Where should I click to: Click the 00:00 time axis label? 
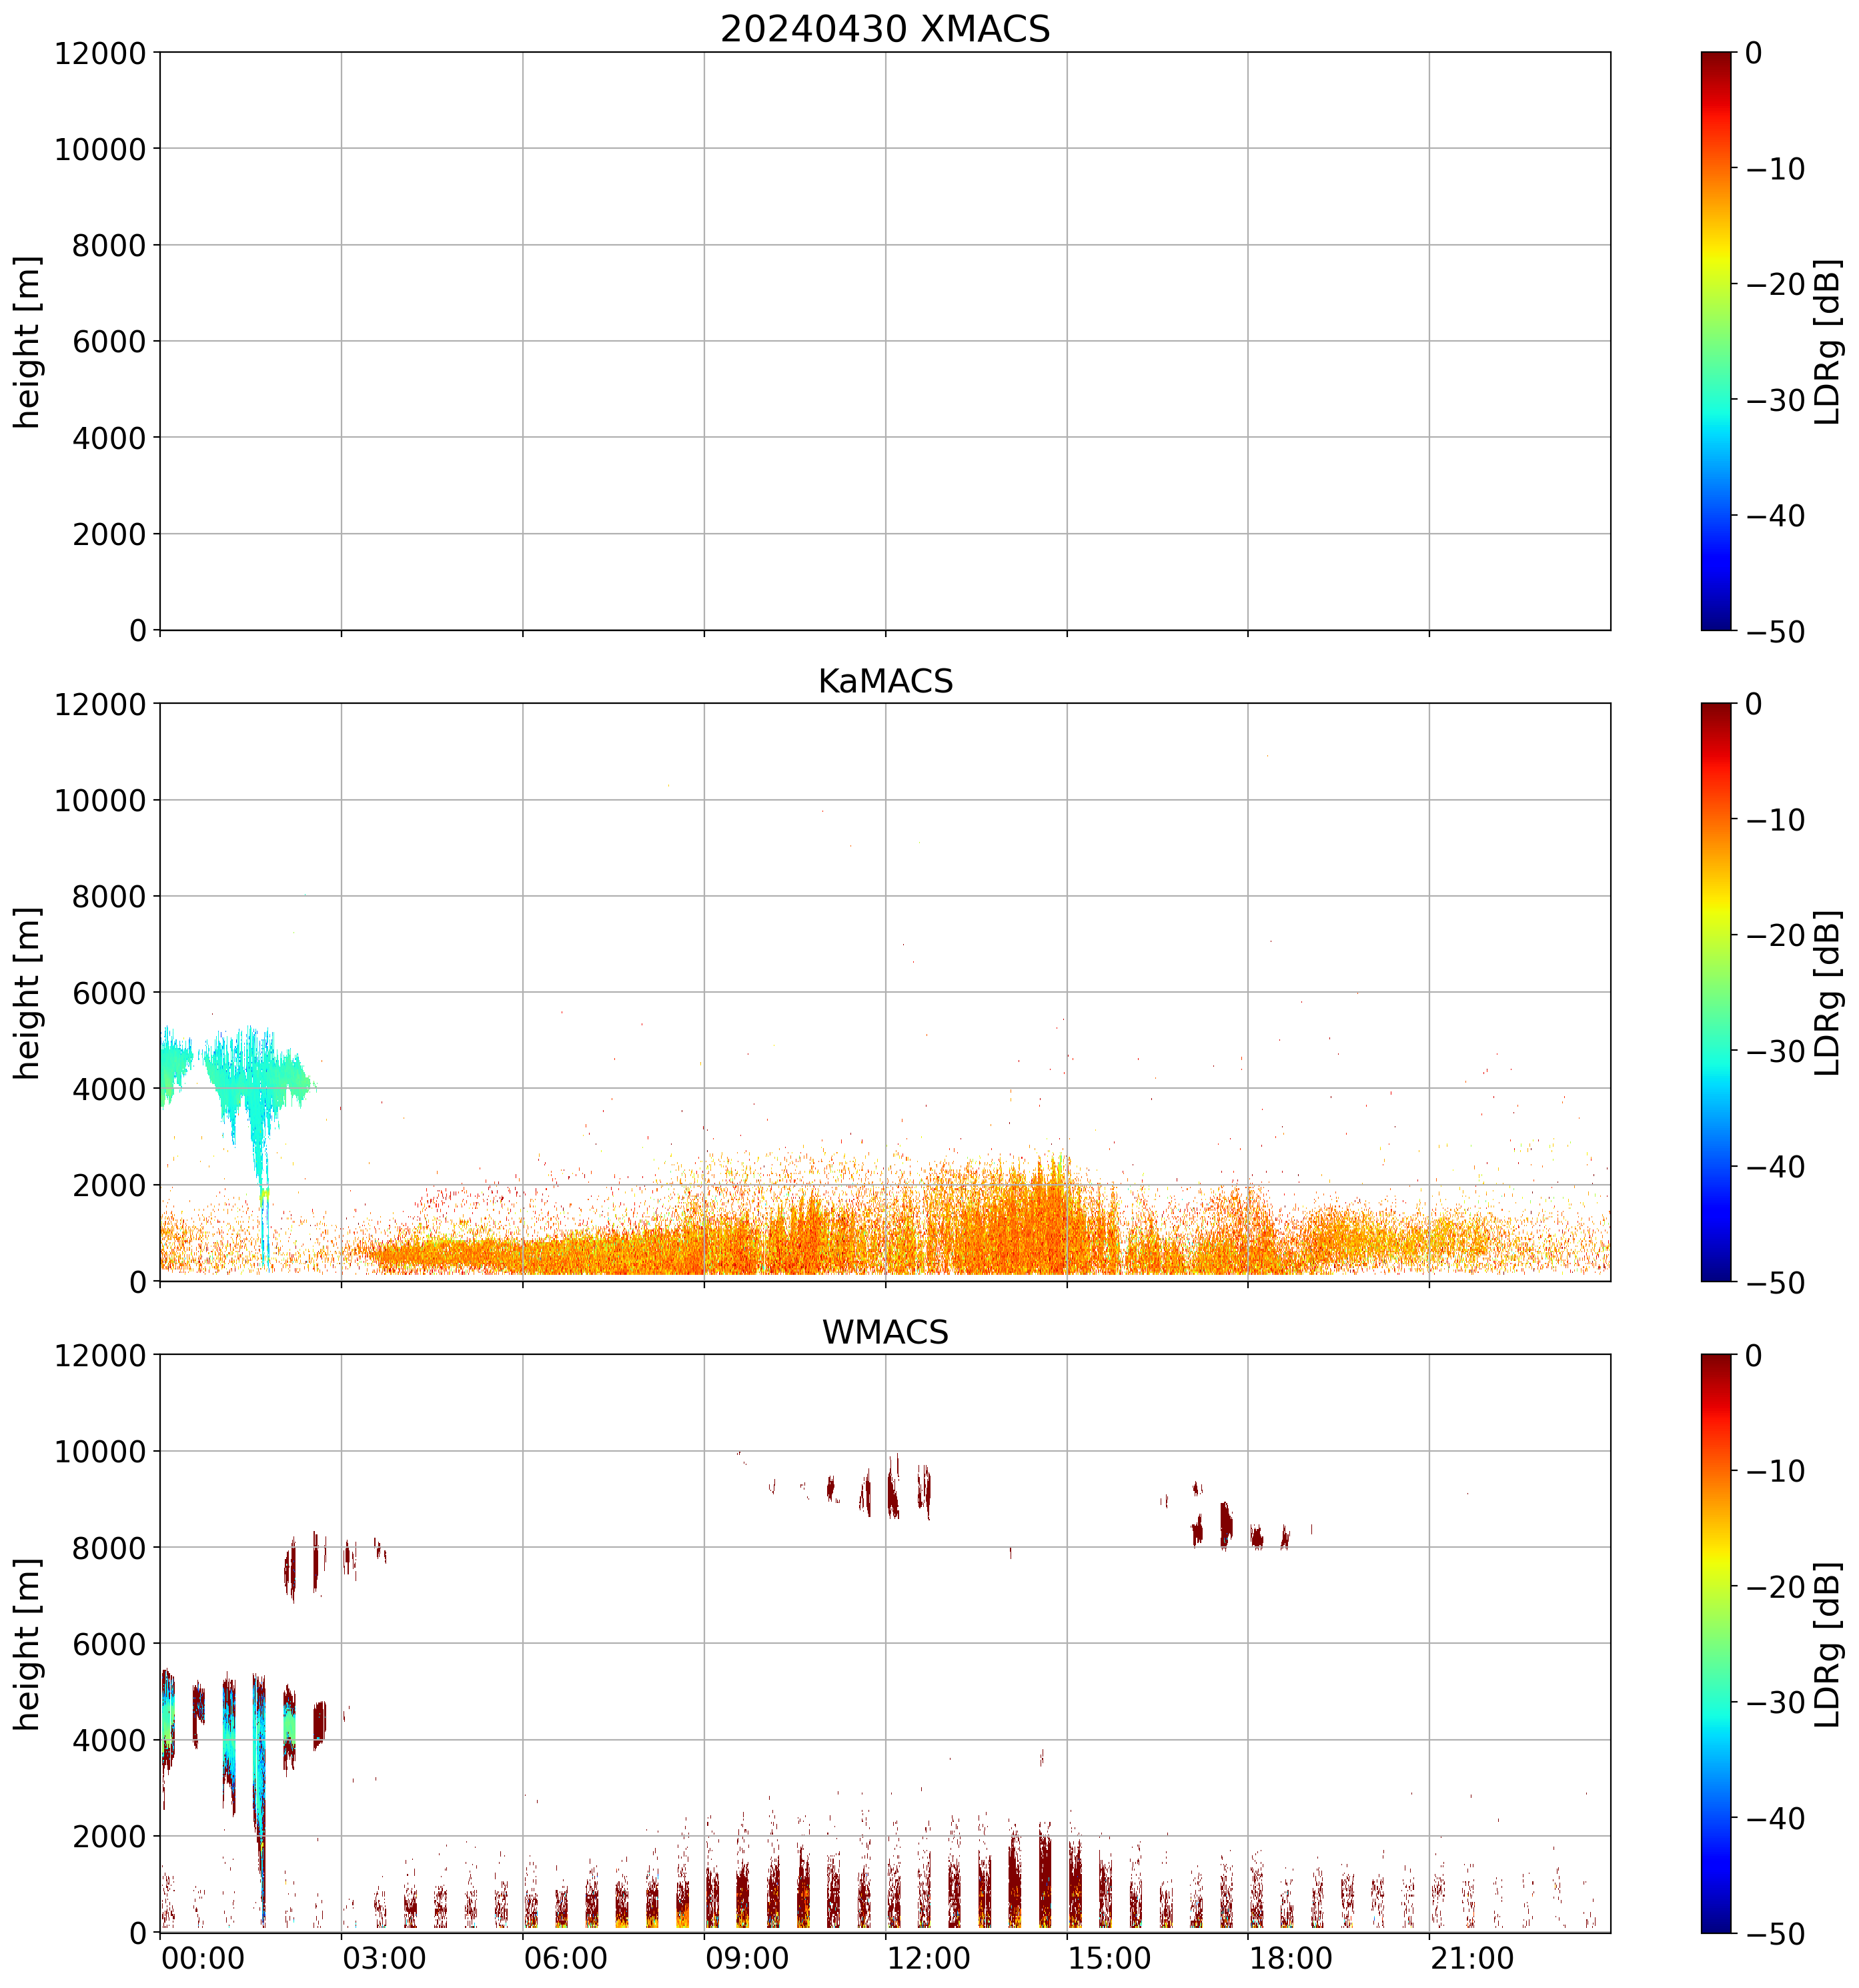[x=203, y=1958]
